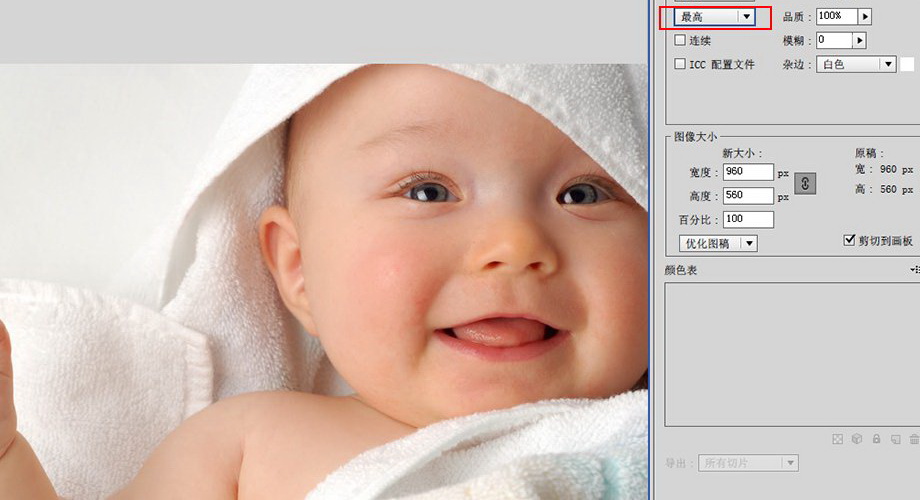
Task: Click the web-safe cube icon below color table
Action: (857, 439)
